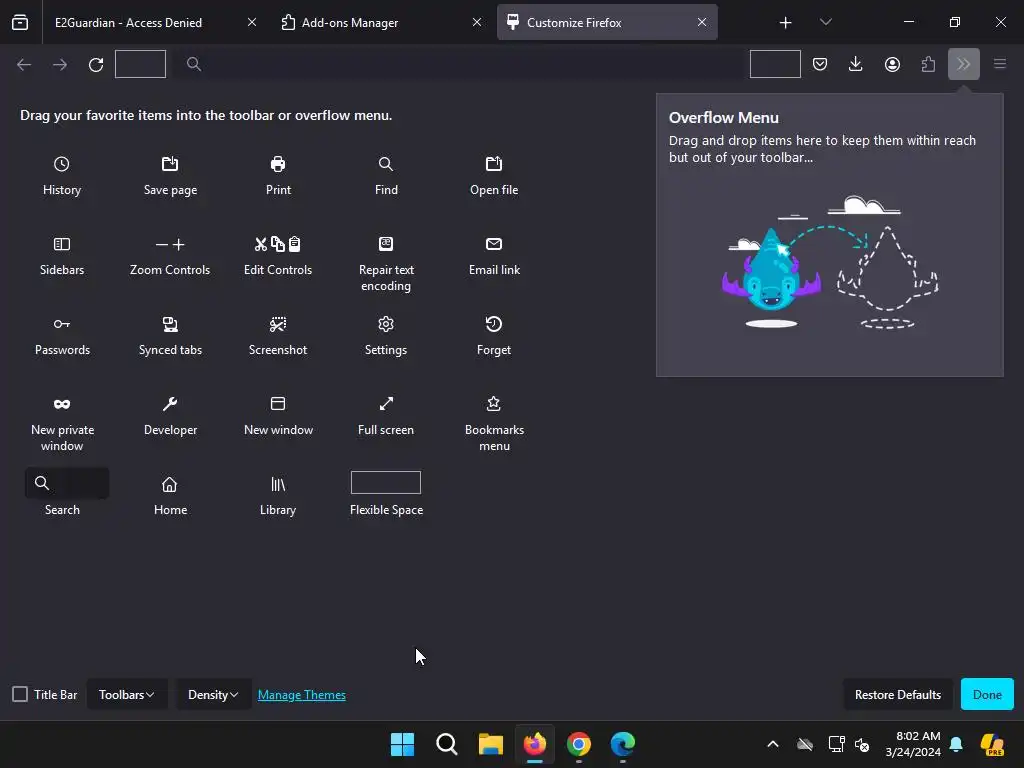Open File Explorer from taskbar
Screen dimensions: 1024x768
point(490,744)
